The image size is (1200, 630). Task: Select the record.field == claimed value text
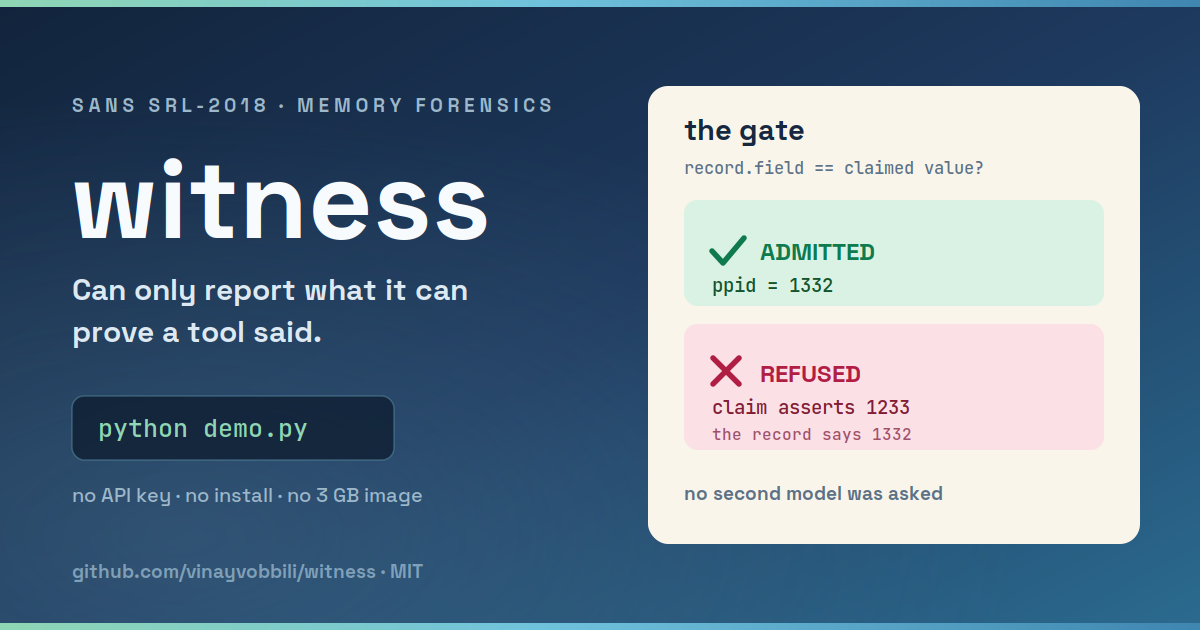[x=834, y=168]
